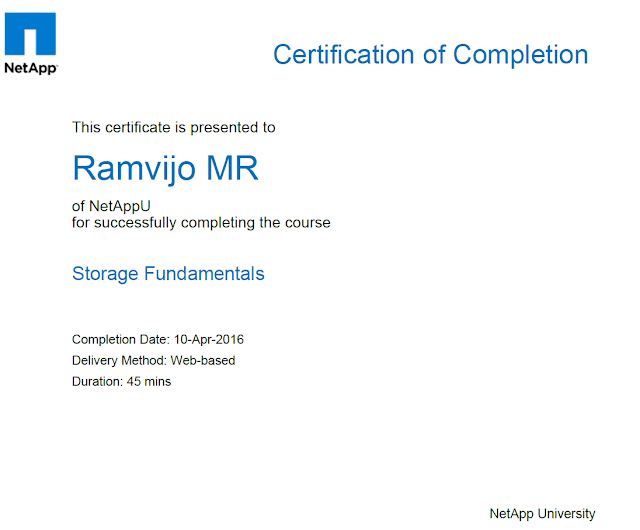Select the recipient name 'Ramvijo MR'
This screenshot has height=530, width=640.
[165, 169]
